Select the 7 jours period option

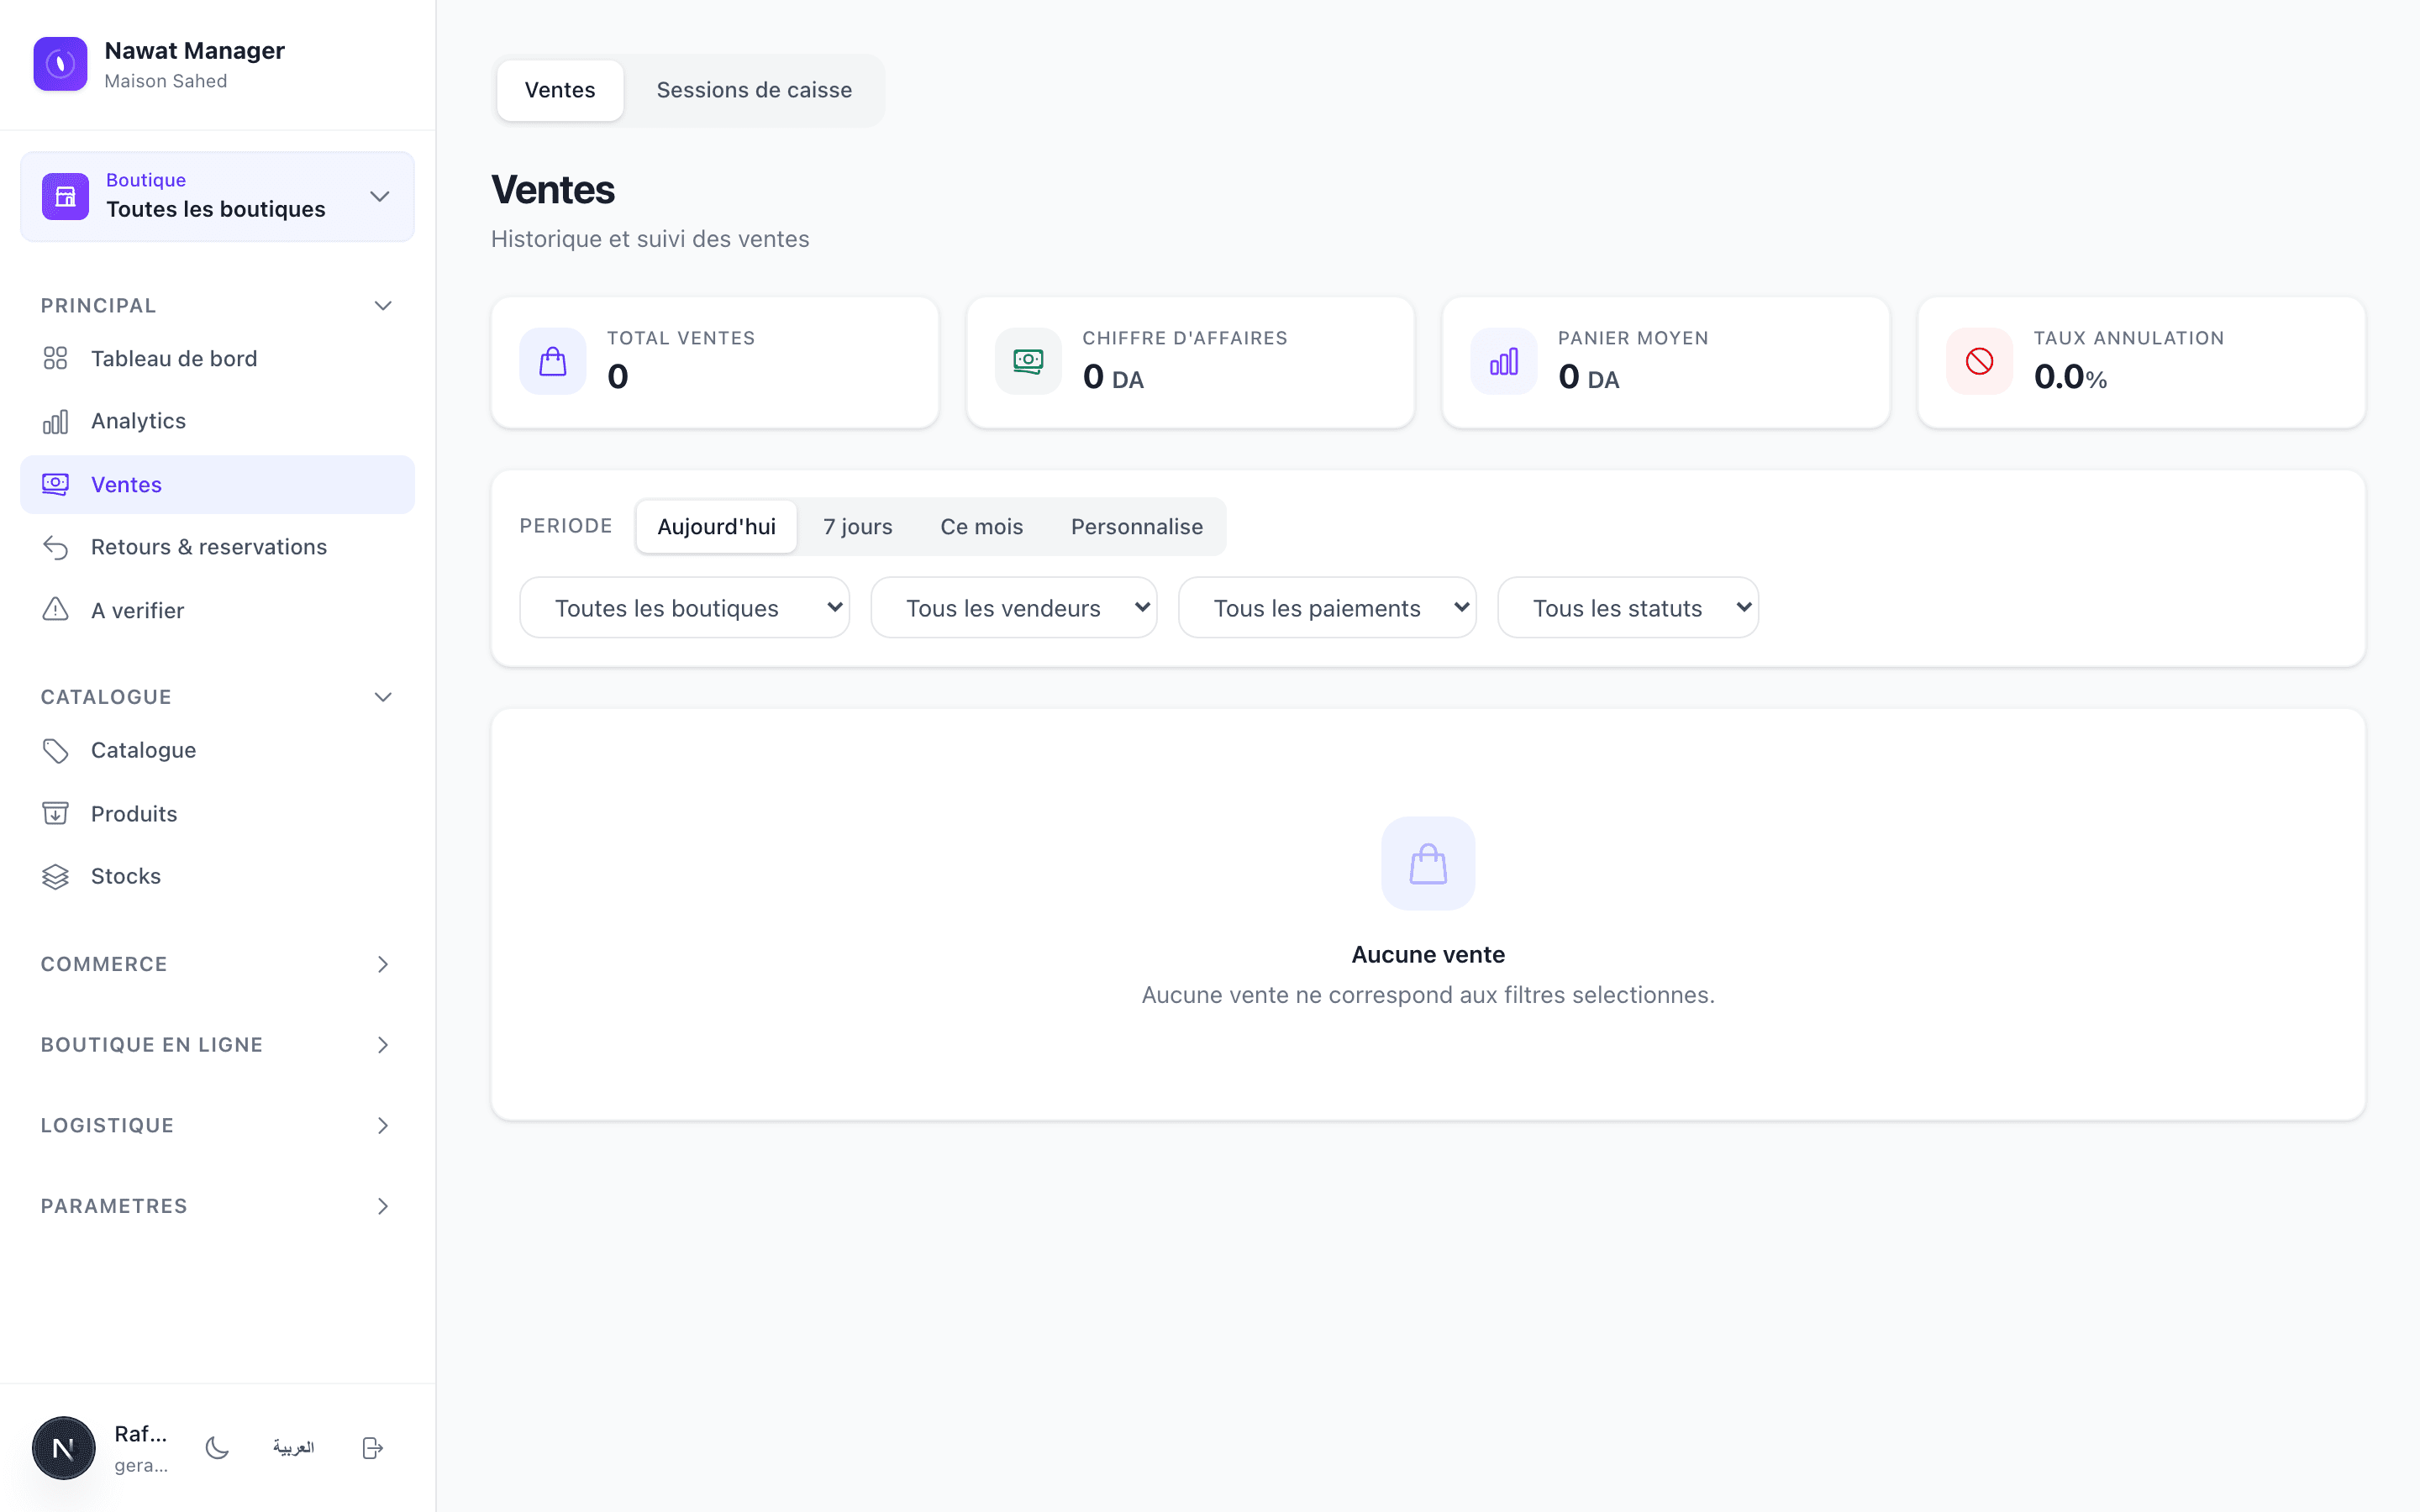tap(857, 526)
